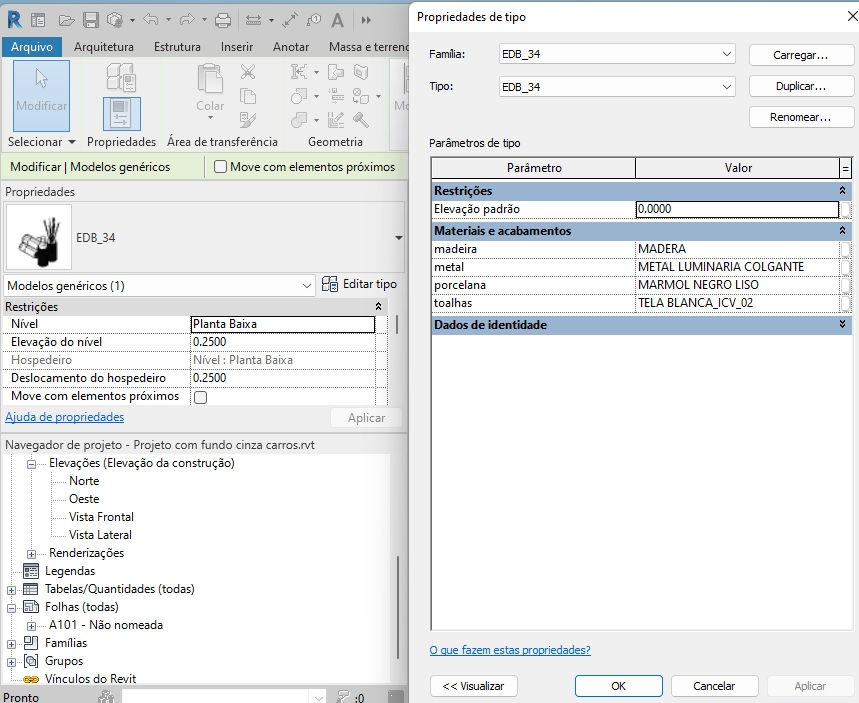
Task: Select the Match Type Properties brush icon
Action: tap(248, 119)
